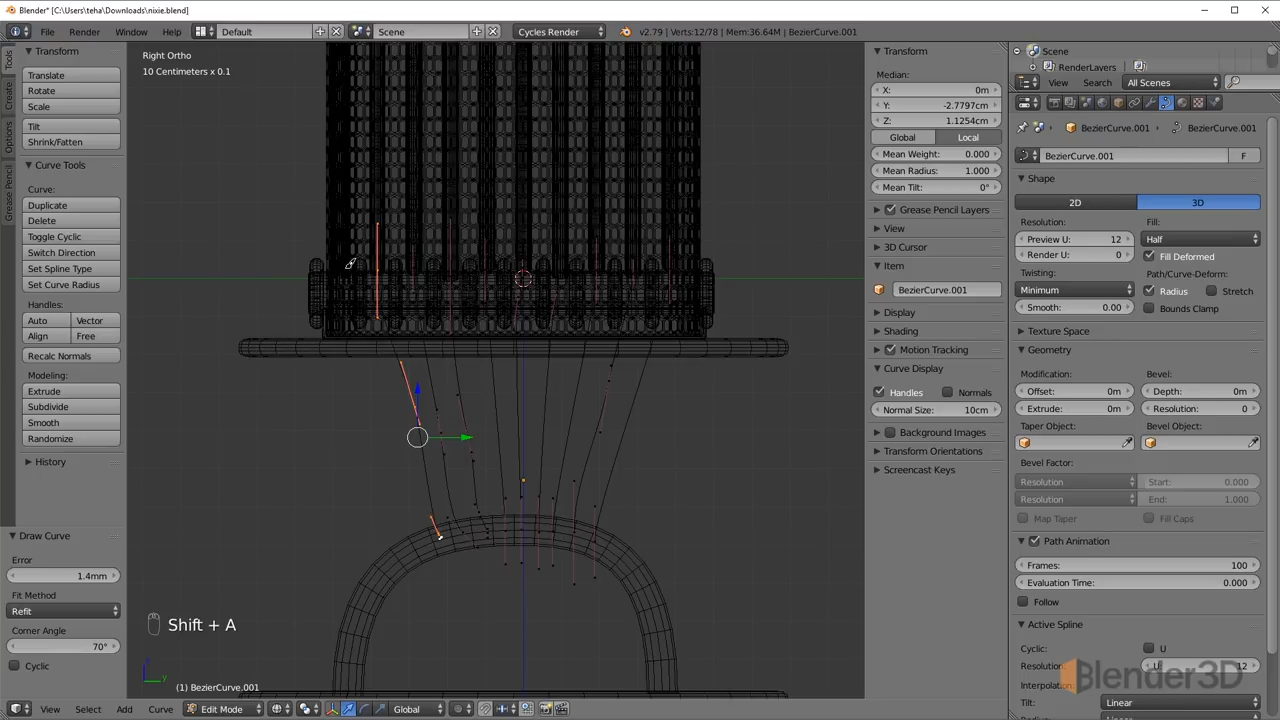1280x720 pixels.
Task: Toggle the Path Animation checkbox
Action: [x=1034, y=541]
